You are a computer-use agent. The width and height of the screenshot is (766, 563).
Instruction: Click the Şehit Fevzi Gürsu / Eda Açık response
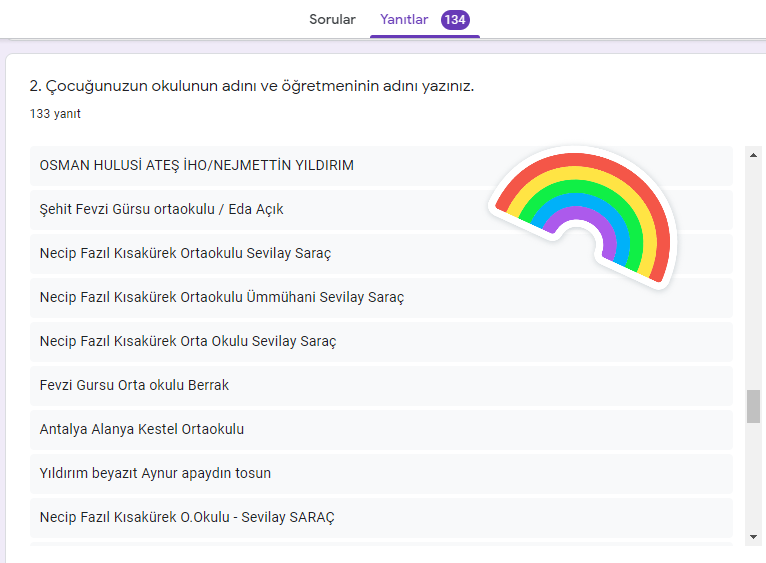coord(168,209)
